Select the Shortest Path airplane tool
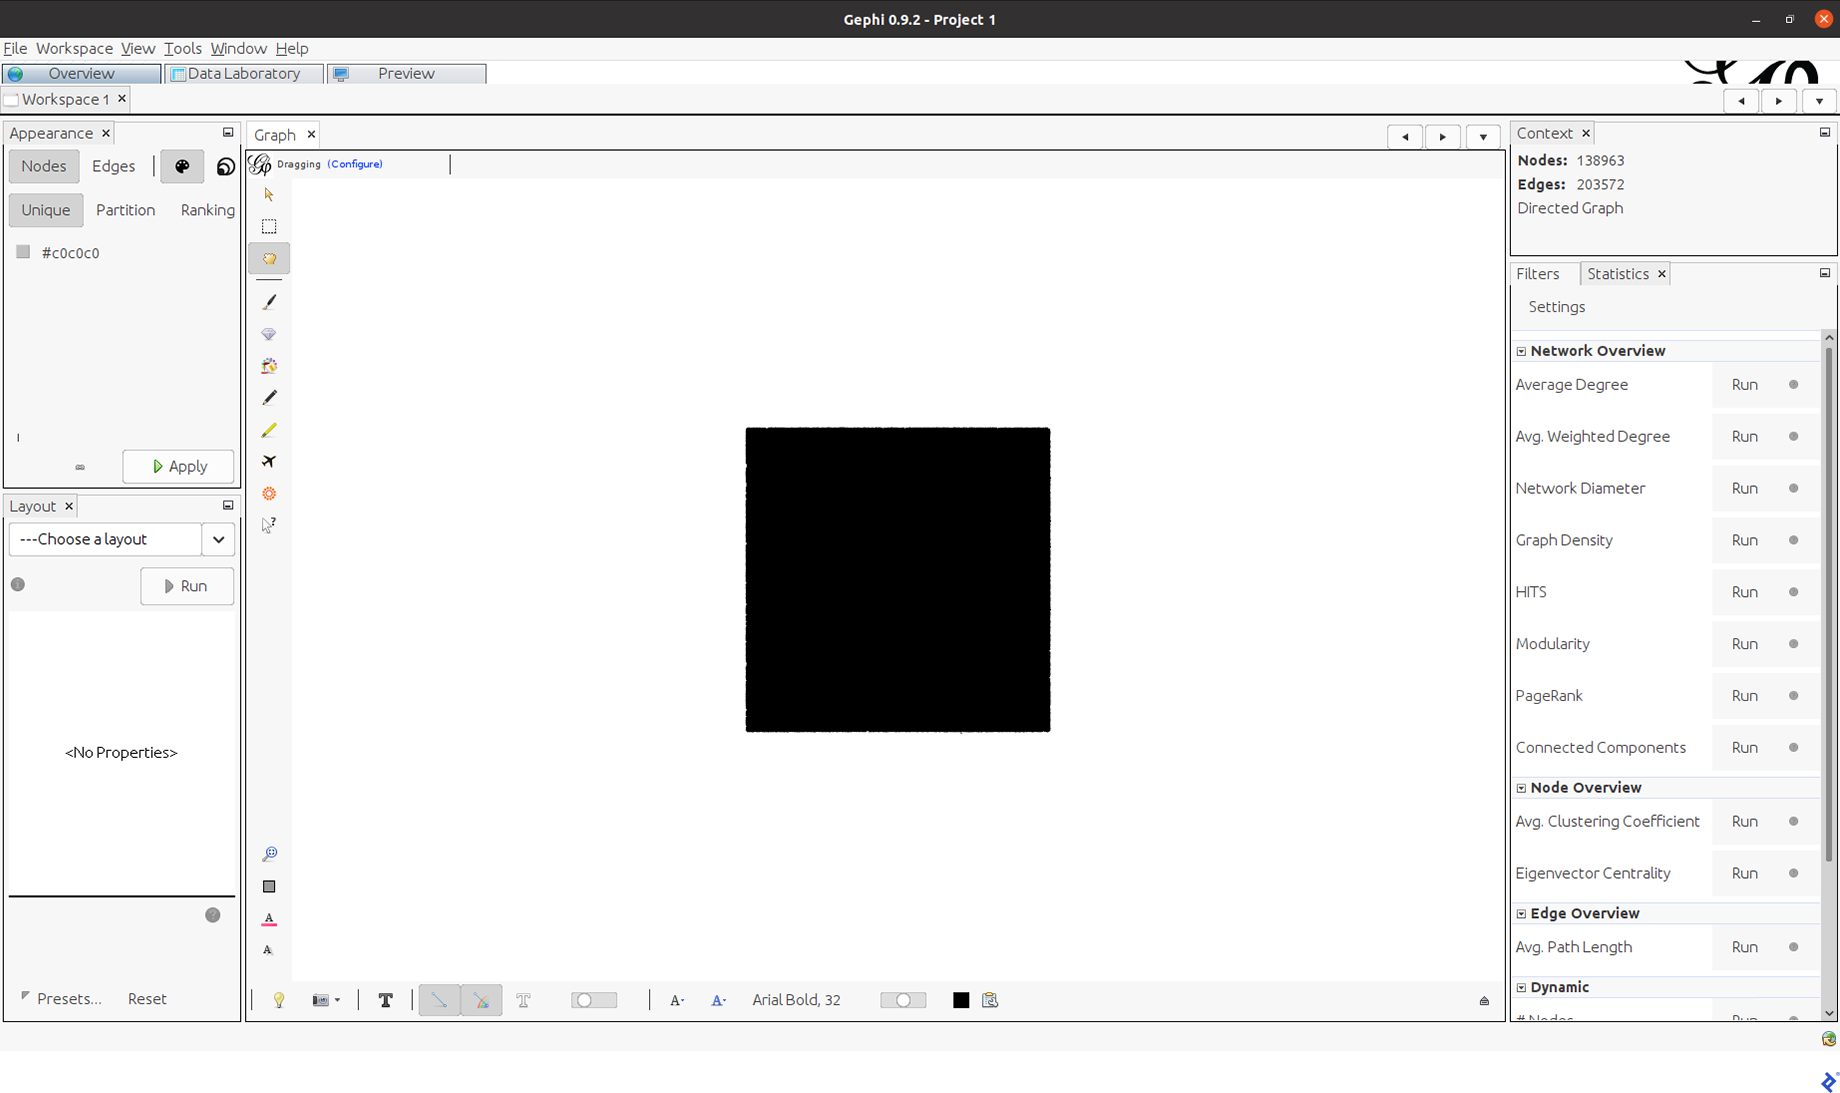 (x=269, y=461)
